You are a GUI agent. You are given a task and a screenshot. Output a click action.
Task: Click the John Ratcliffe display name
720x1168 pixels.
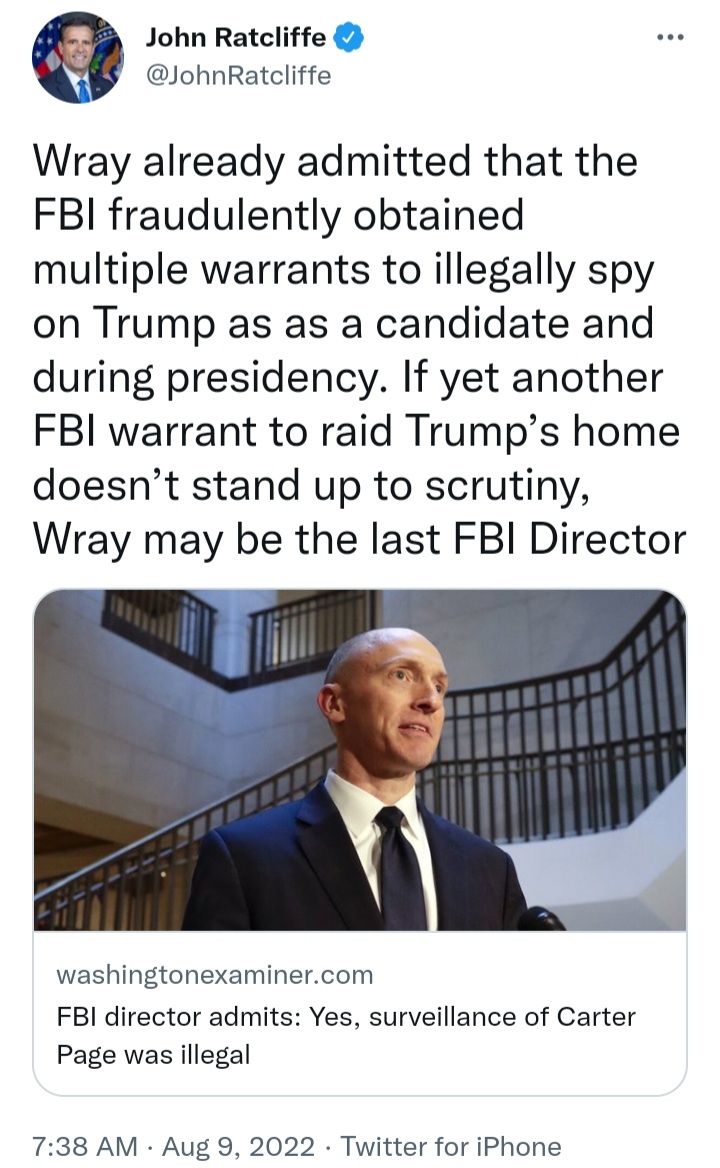click(x=235, y=37)
